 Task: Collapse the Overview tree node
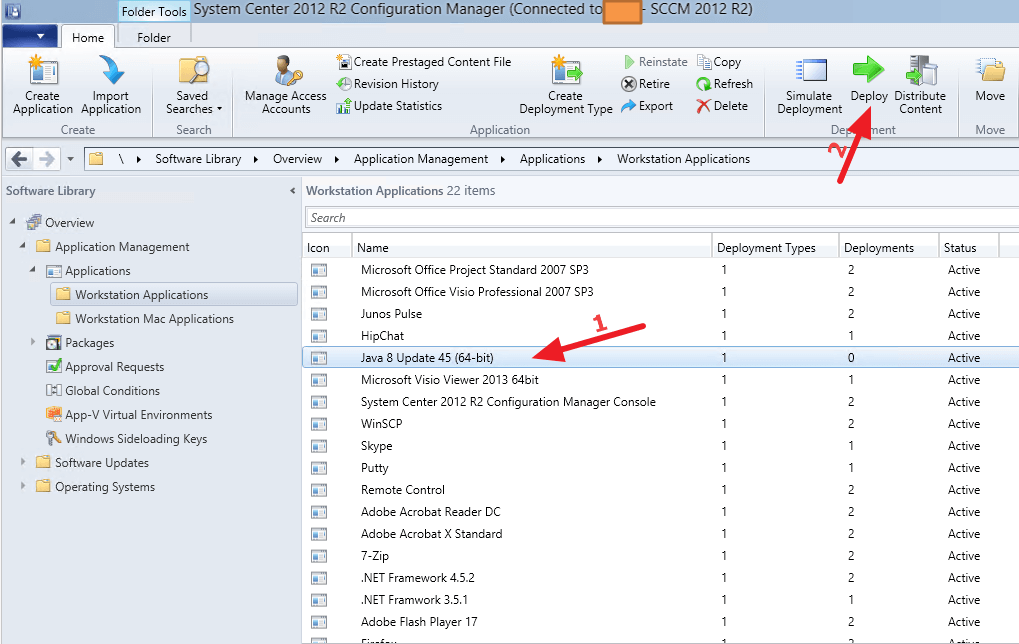pyautogui.click(x=13, y=222)
